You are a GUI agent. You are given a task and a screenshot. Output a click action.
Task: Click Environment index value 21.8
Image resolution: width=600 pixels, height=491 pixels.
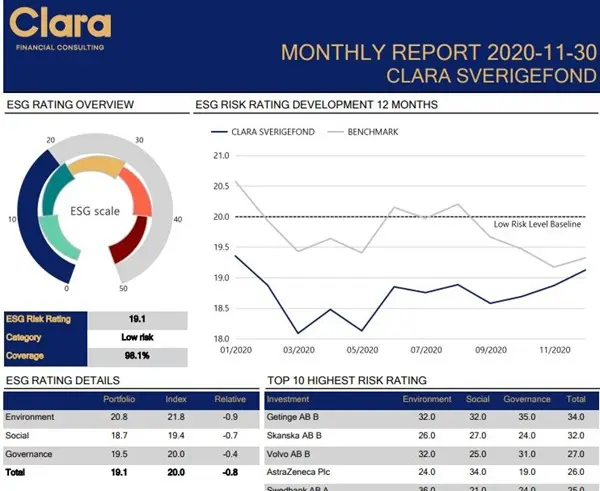(x=176, y=417)
